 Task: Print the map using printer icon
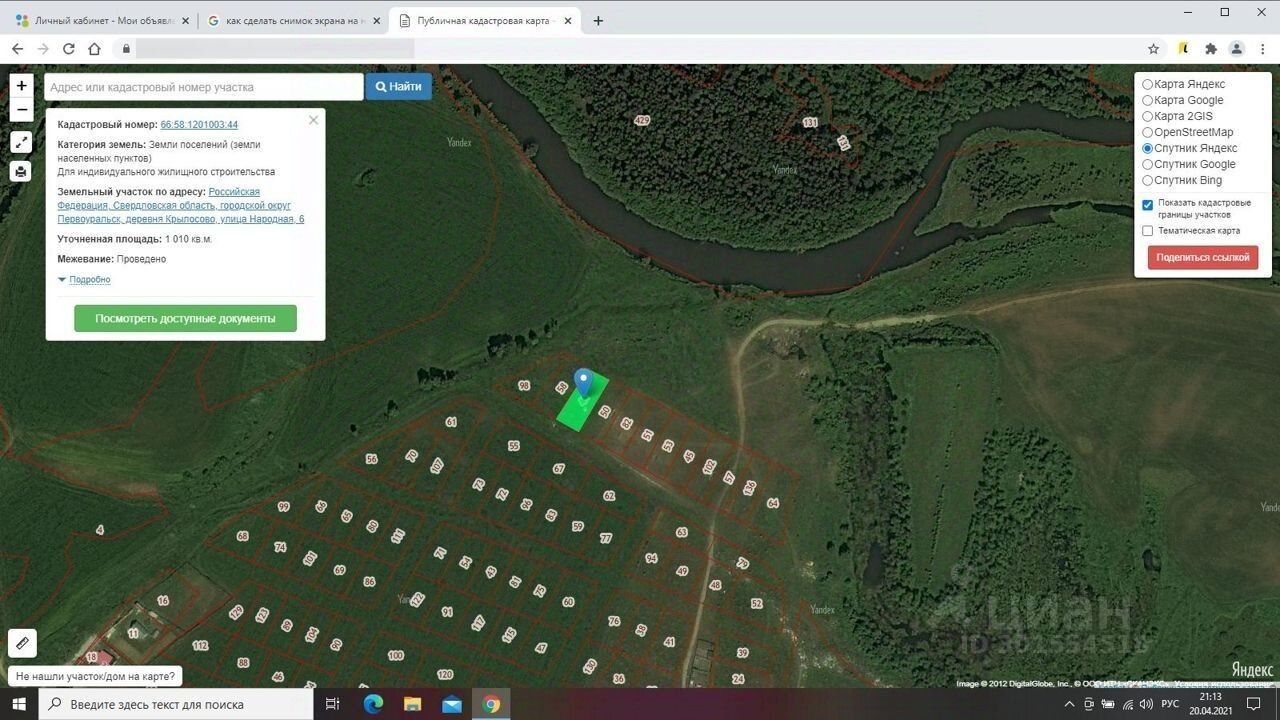click(21, 171)
